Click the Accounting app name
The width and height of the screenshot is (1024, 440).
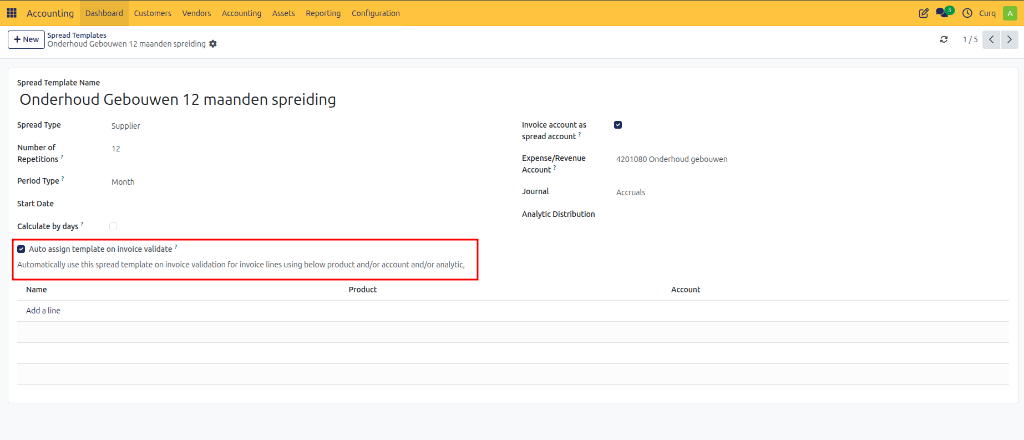tap(50, 13)
